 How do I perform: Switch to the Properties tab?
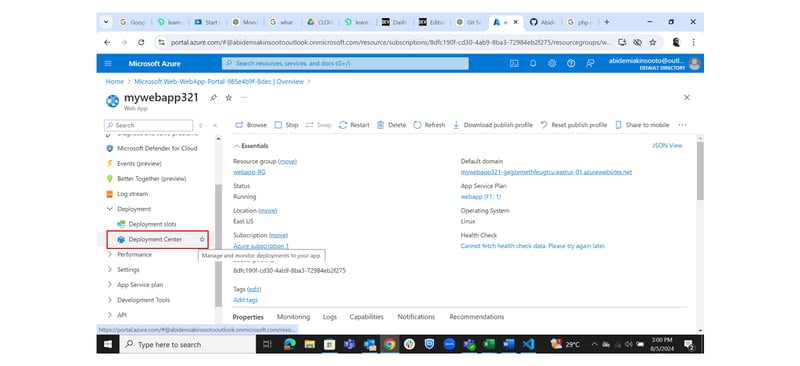248,317
